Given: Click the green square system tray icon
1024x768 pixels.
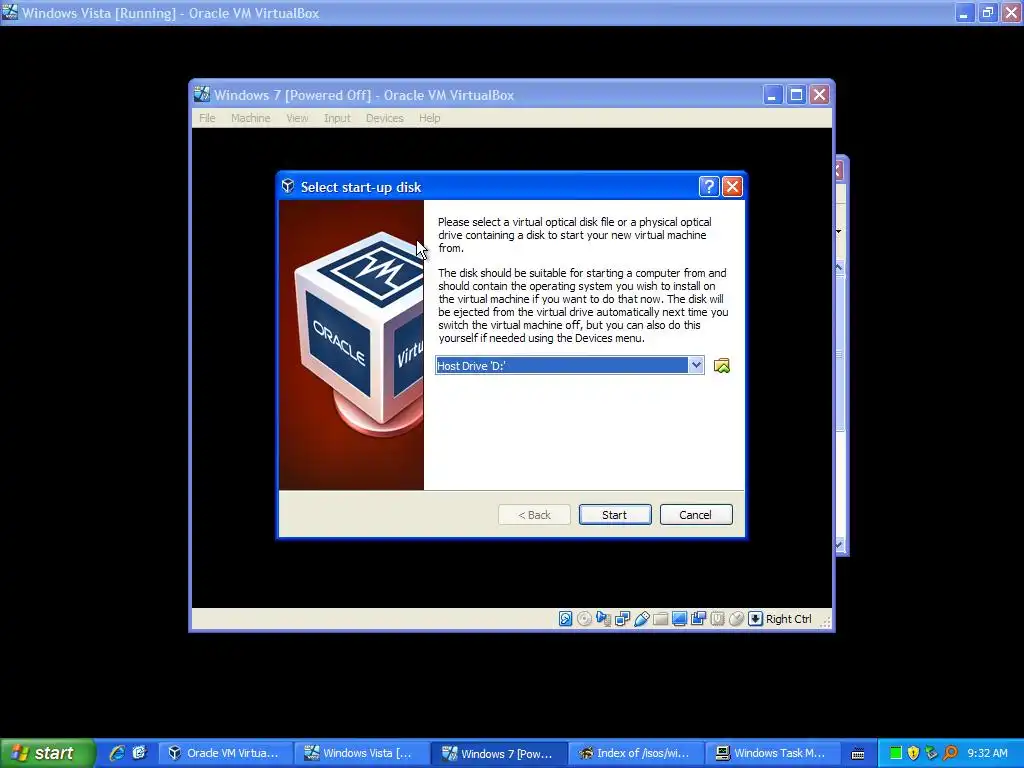Looking at the screenshot, I should pyautogui.click(x=896, y=753).
